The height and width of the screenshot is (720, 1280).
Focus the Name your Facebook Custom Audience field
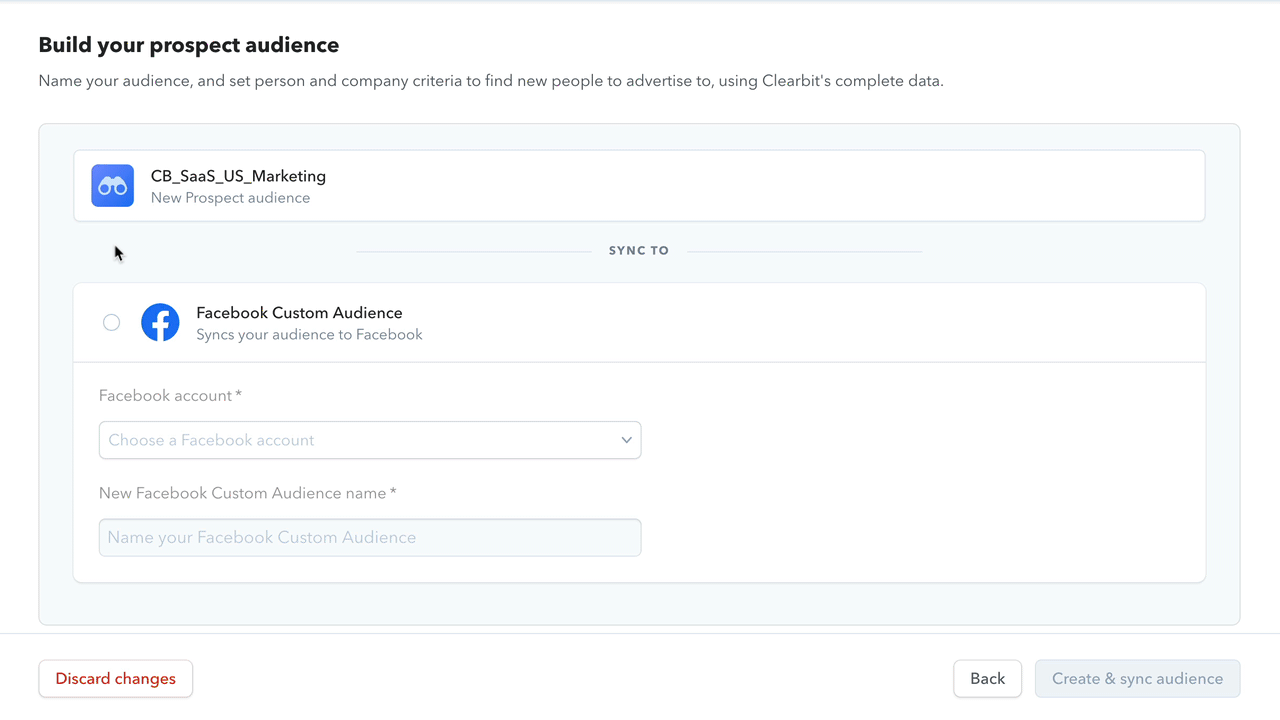pos(370,538)
